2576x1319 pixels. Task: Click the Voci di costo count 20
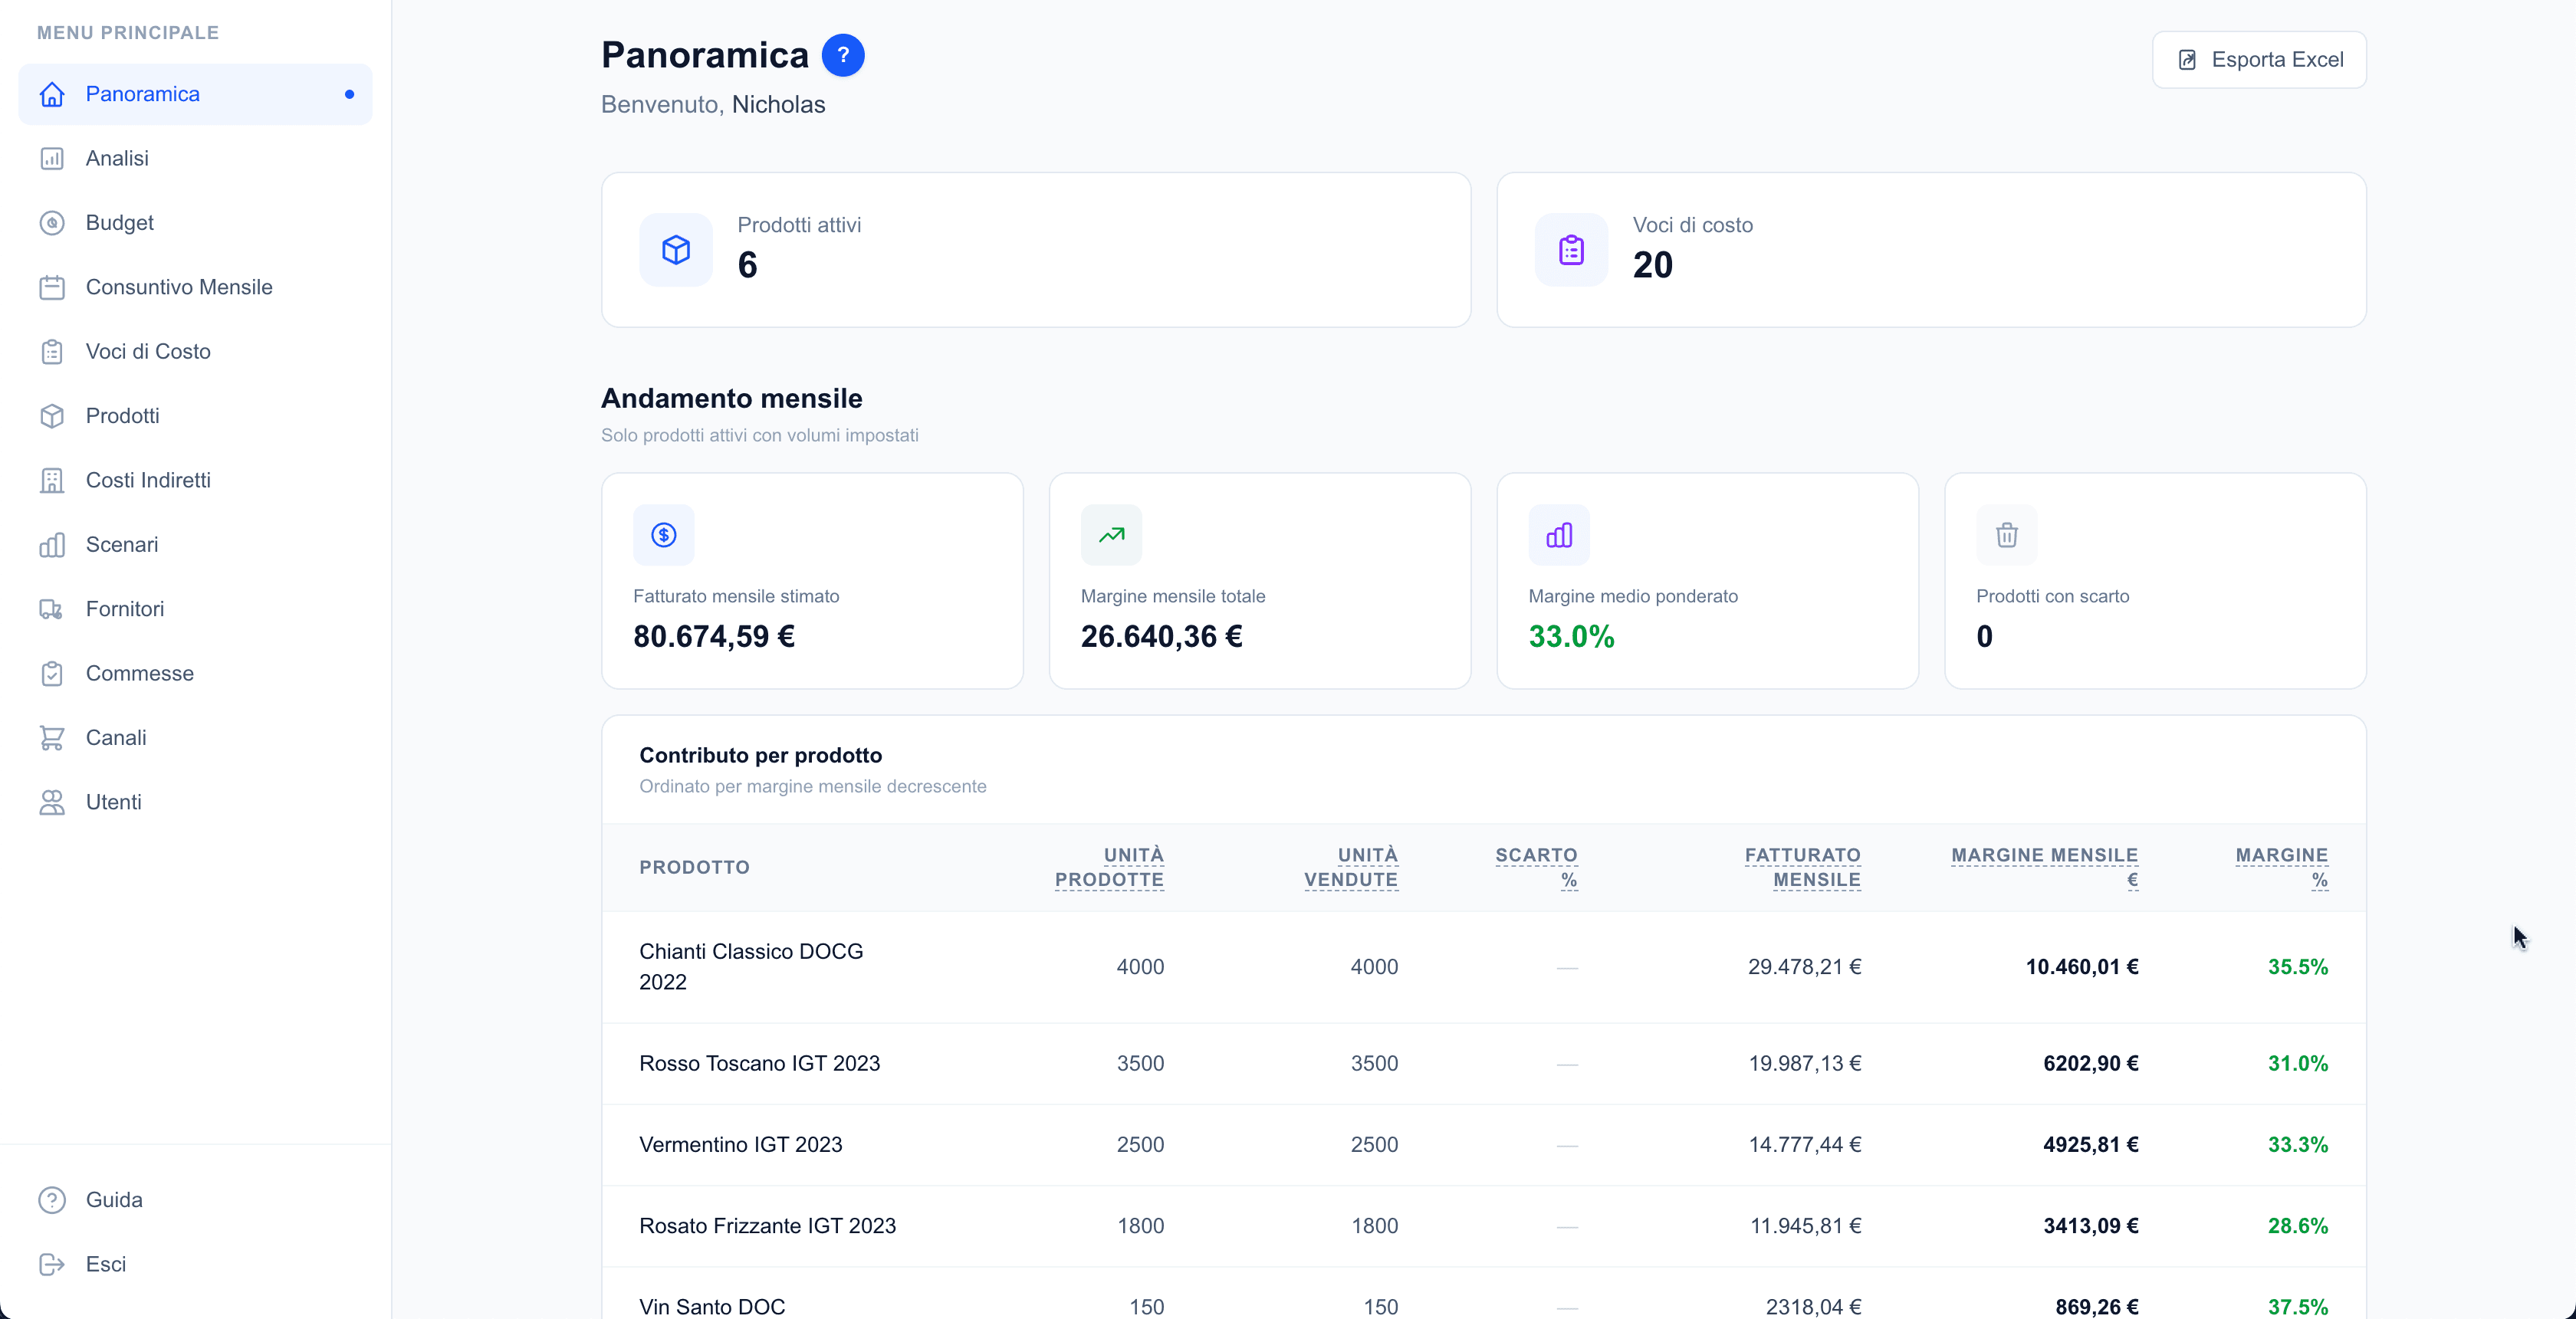(1652, 266)
